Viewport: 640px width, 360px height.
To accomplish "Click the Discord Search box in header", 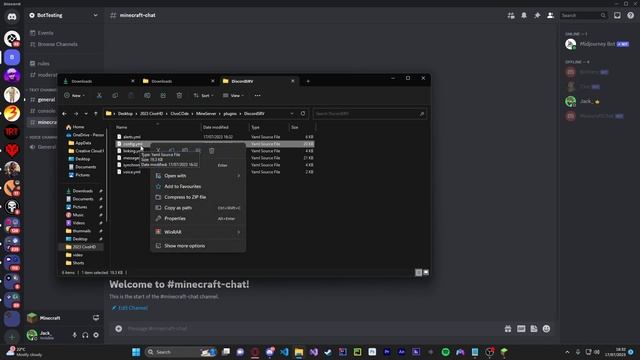I will (583, 16).
